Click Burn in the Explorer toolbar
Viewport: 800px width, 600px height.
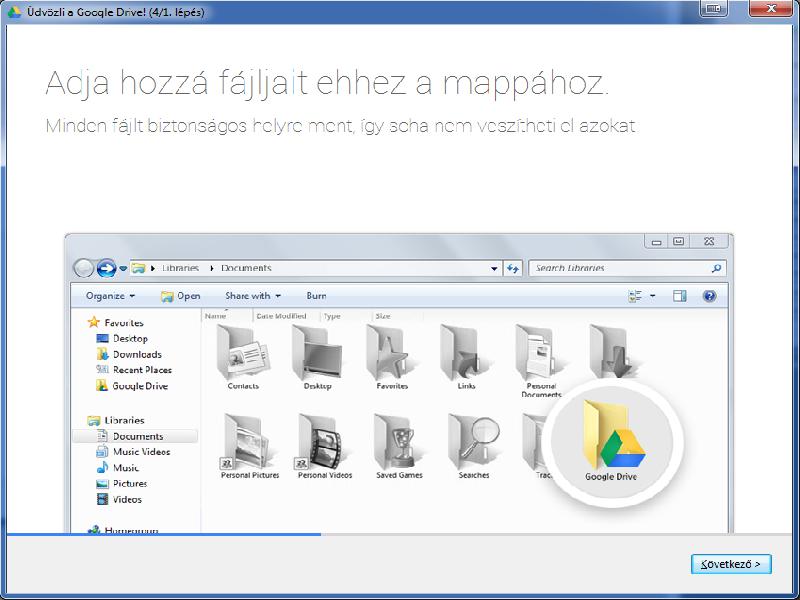tap(316, 296)
